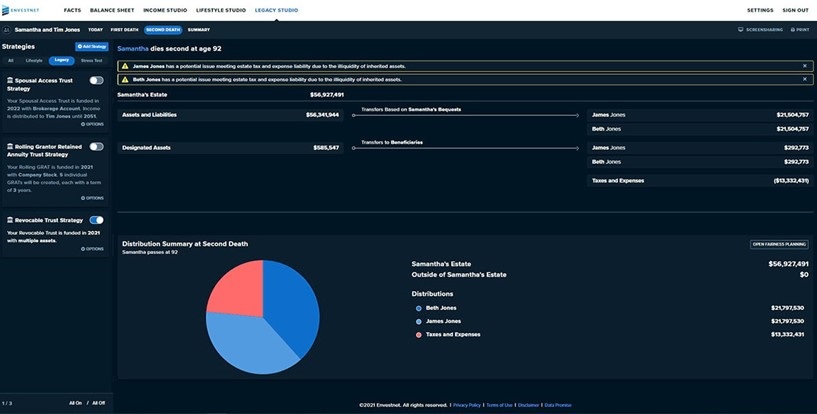Click the Designated Assets row
817x414 pixels.
(x=230, y=148)
